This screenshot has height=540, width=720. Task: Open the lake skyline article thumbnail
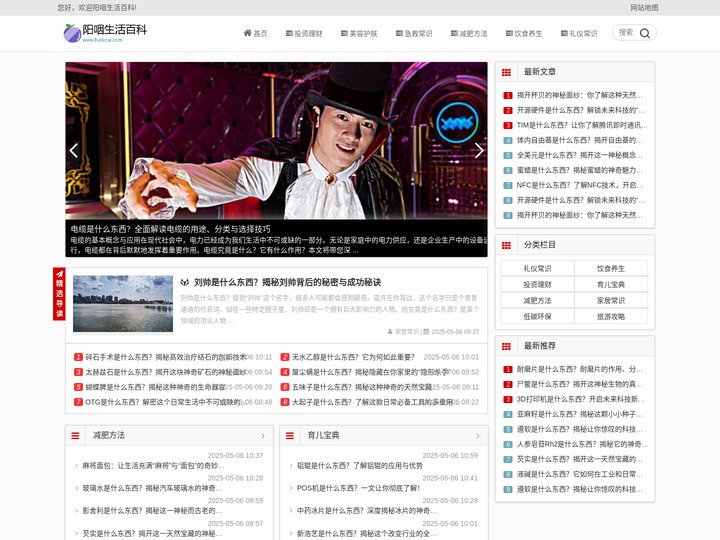[123, 304]
